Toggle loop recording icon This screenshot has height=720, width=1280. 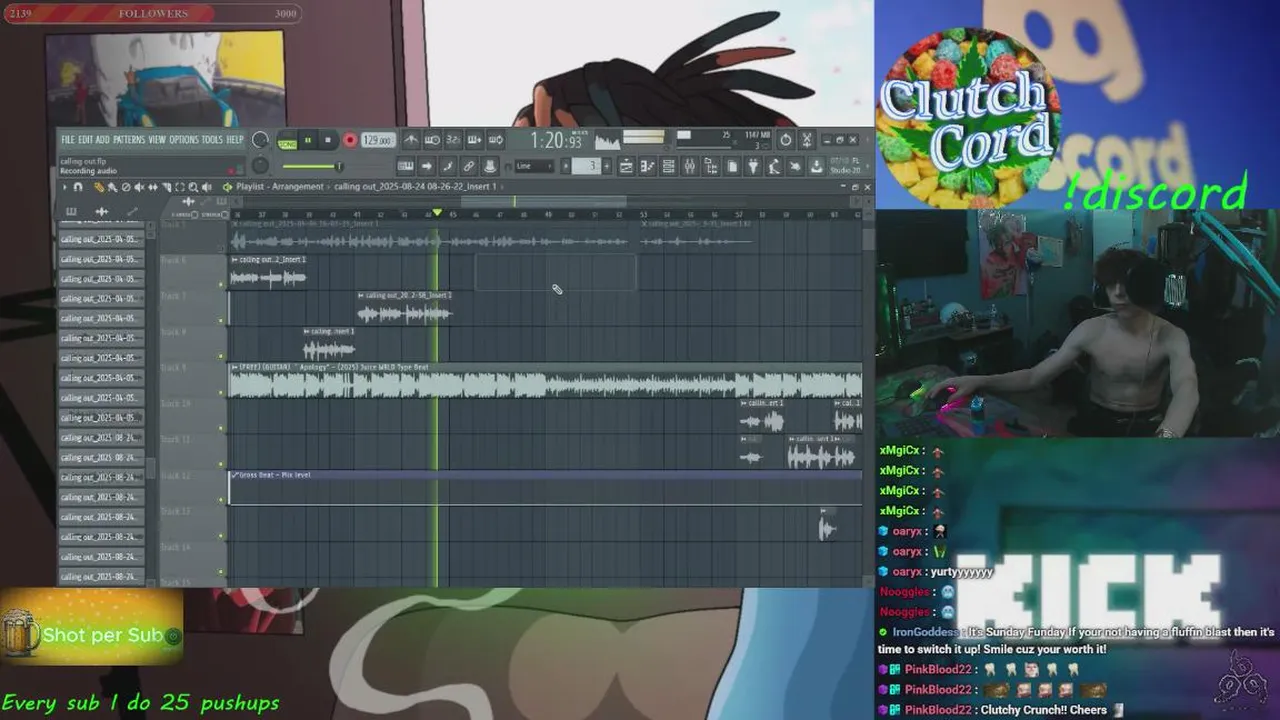tap(496, 140)
